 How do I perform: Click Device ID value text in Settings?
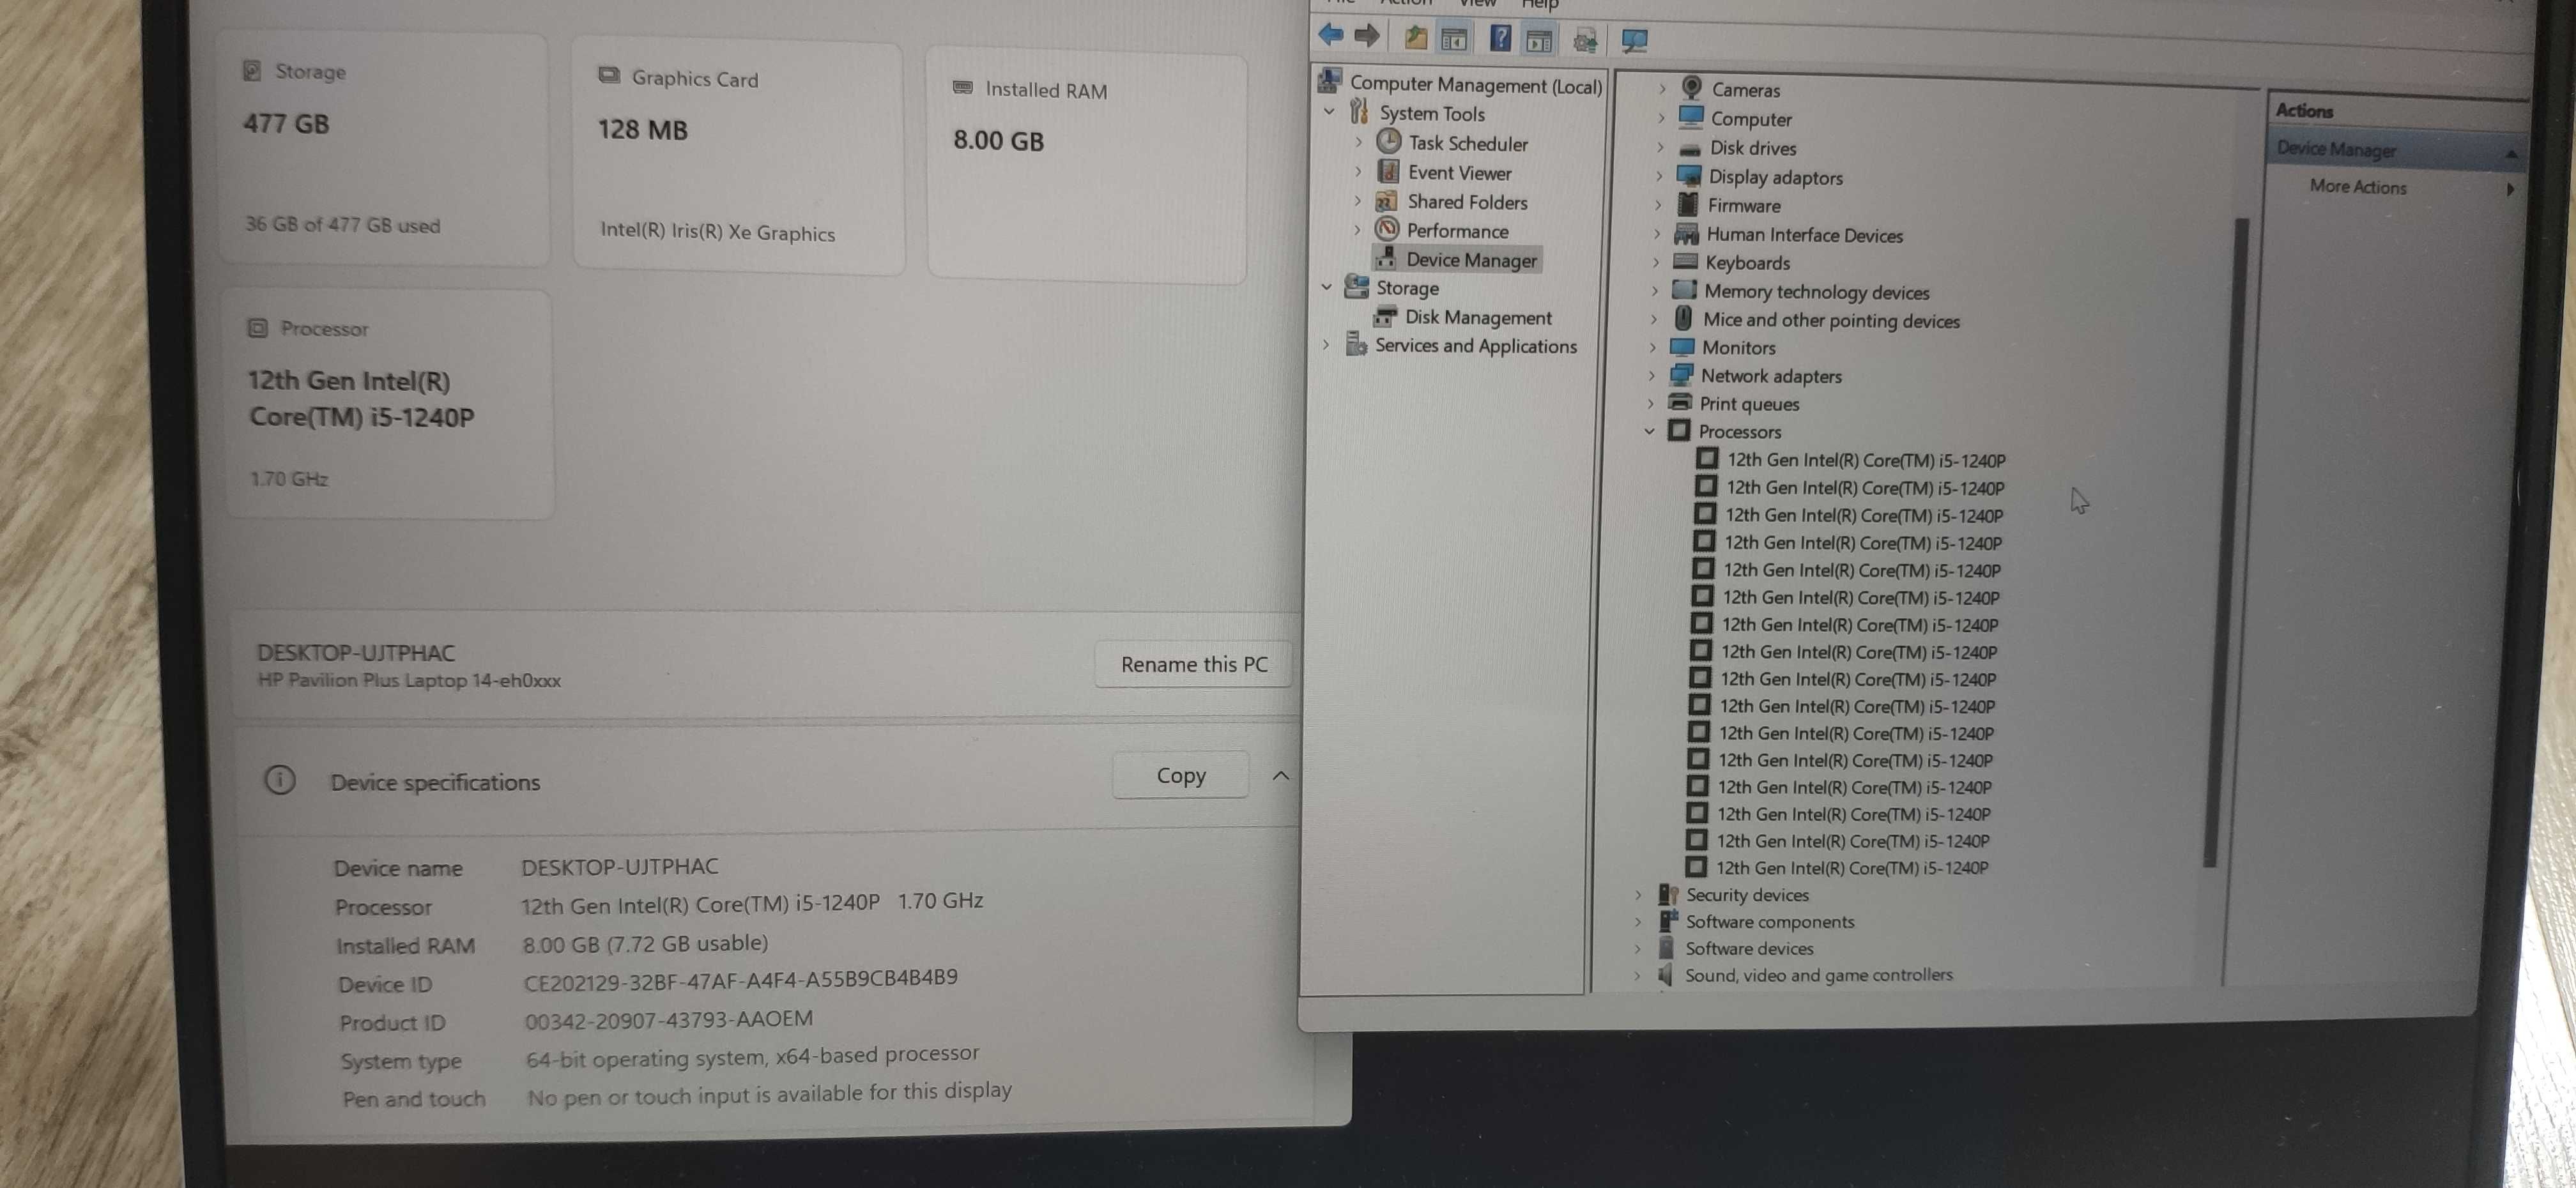[740, 979]
